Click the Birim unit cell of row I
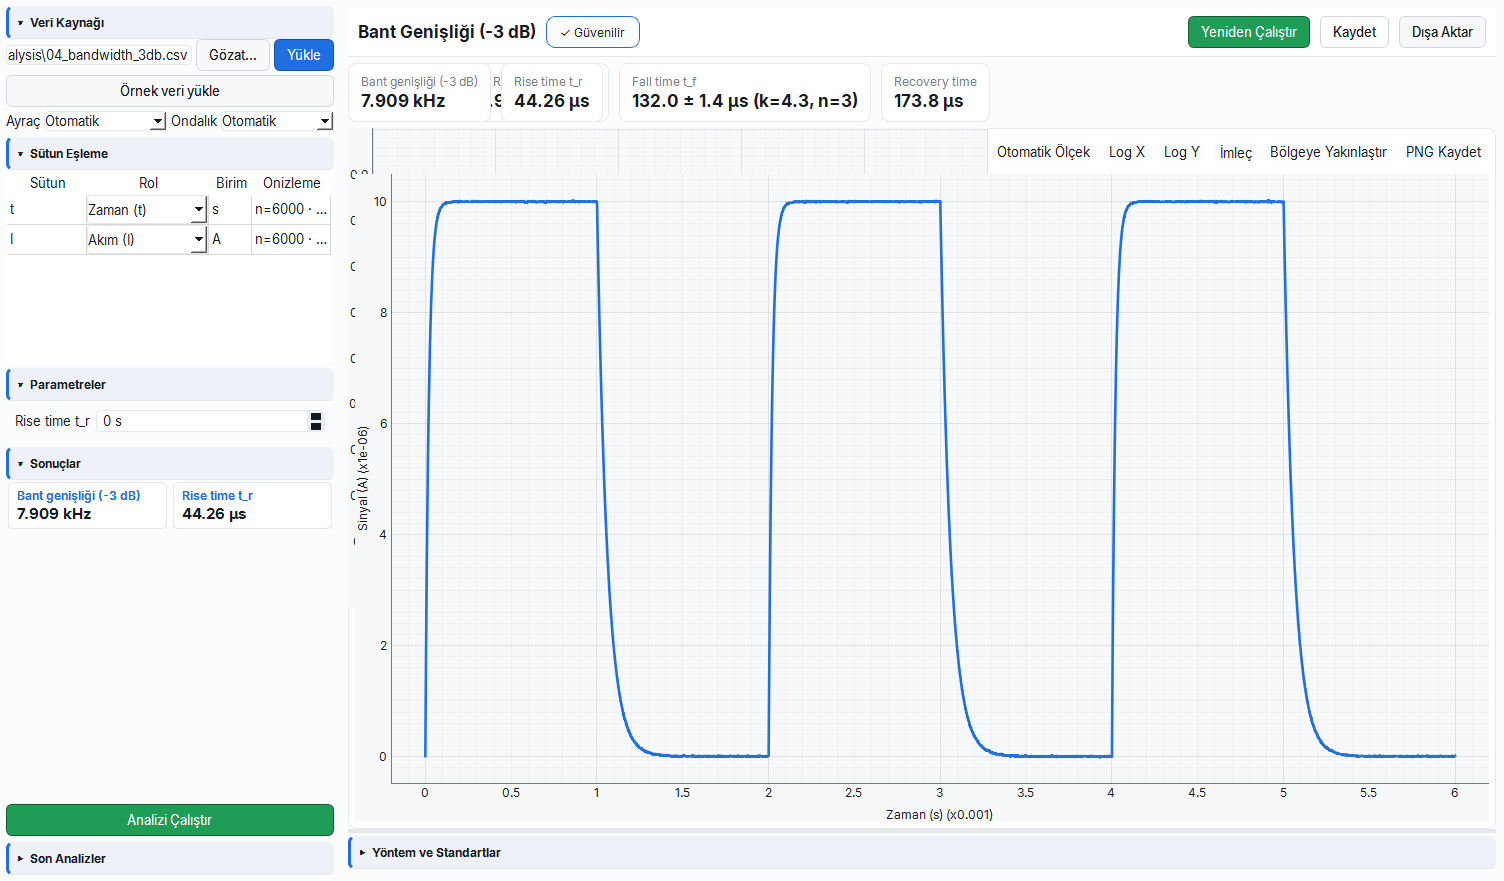Screen dimensions: 1504x881 pyautogui.click(x=229, y=239)
